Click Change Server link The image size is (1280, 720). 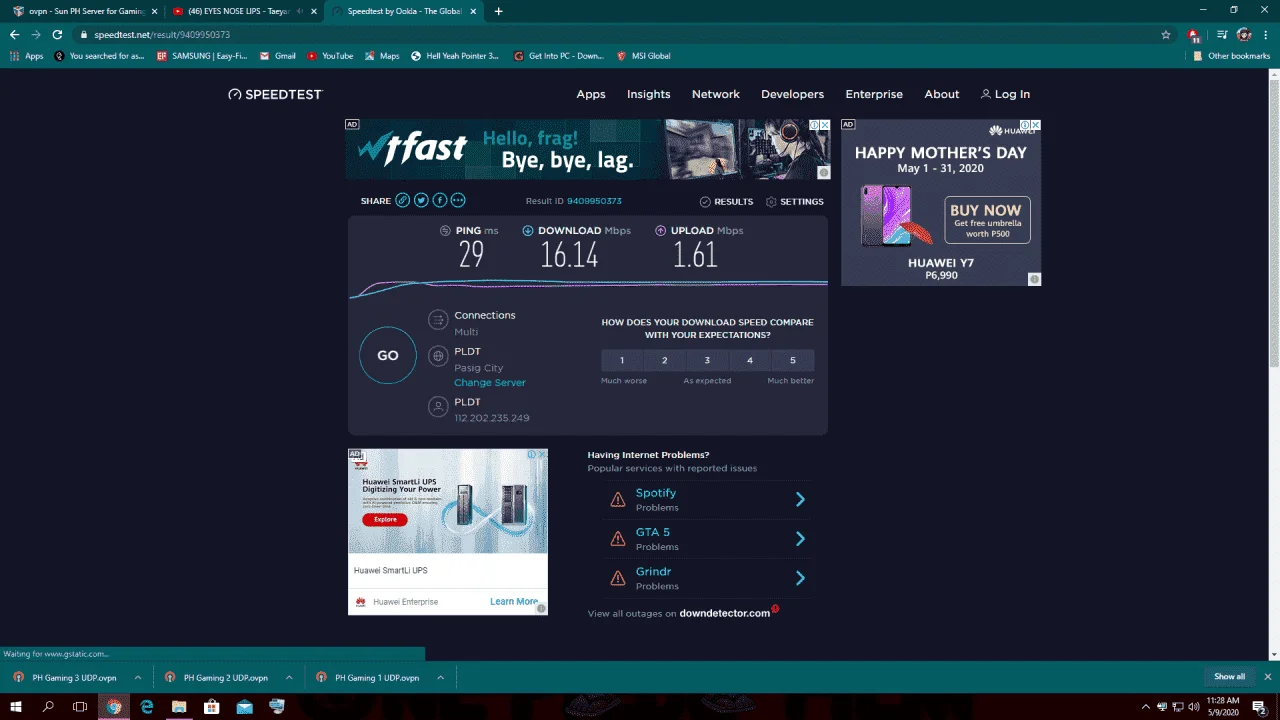pos(490,383)
